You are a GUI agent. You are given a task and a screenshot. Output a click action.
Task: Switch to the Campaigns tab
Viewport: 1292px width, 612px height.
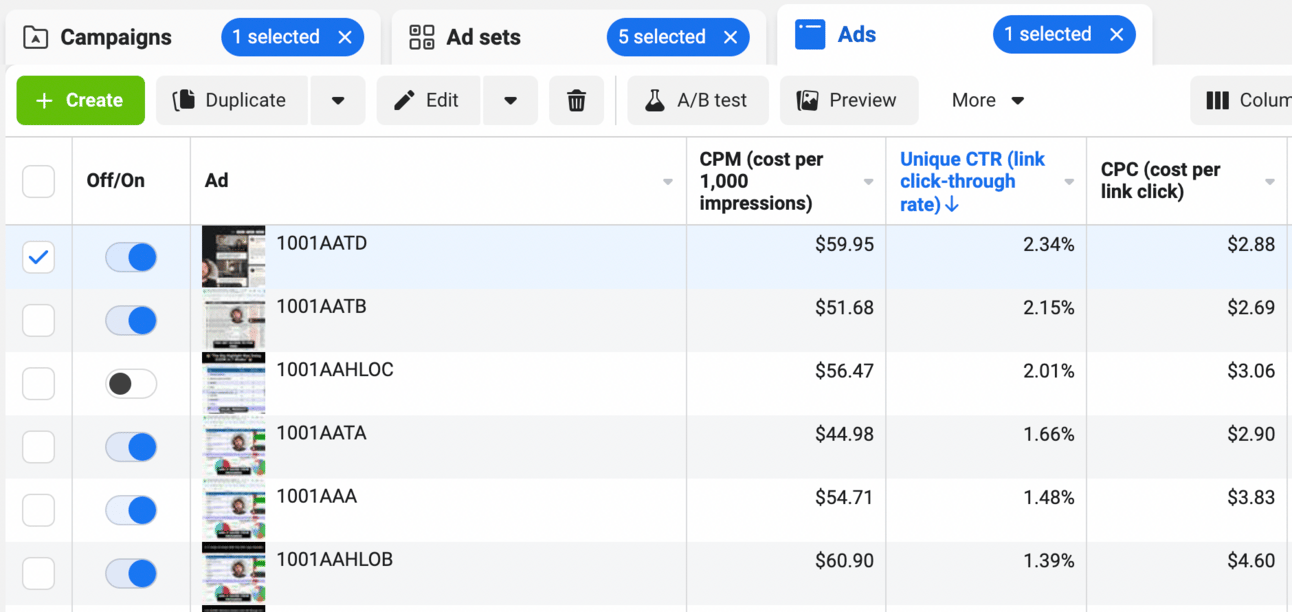tap(115, 38)
